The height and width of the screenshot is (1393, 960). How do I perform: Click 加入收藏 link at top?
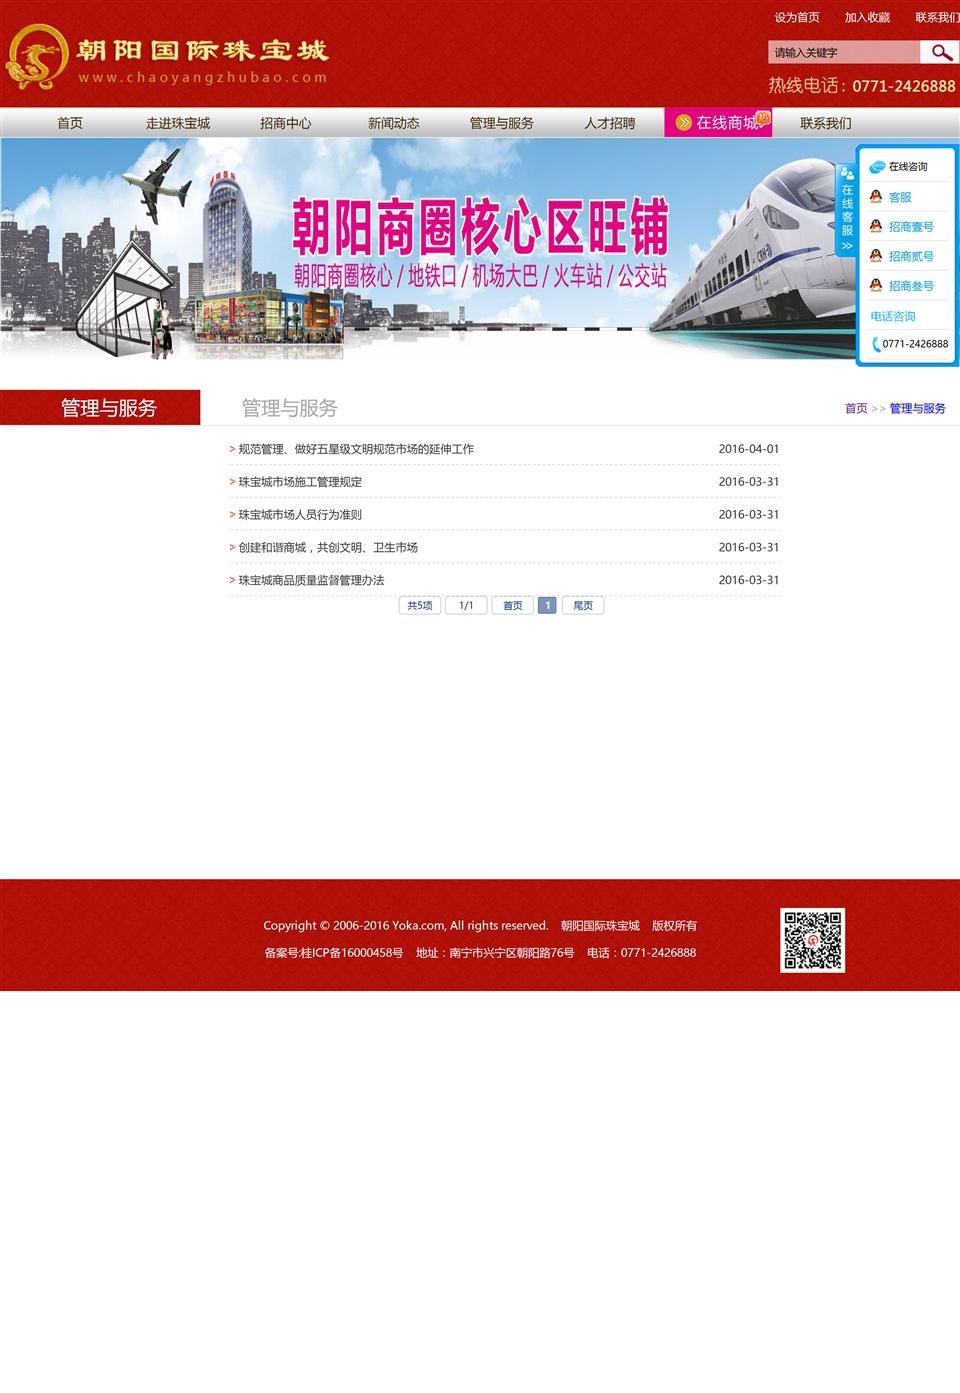pyautogui.click(x=867, y=17)
